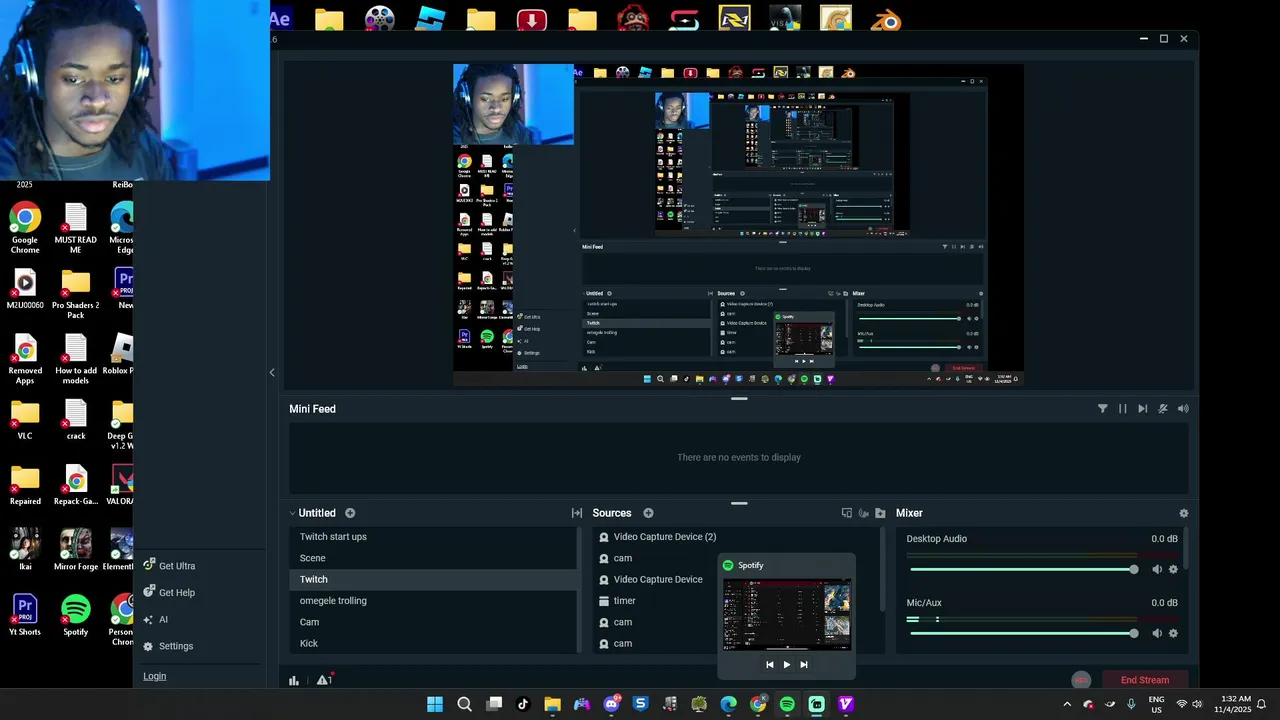
Task: Open Spotify from the taskbar
Action: pos(787,704)
